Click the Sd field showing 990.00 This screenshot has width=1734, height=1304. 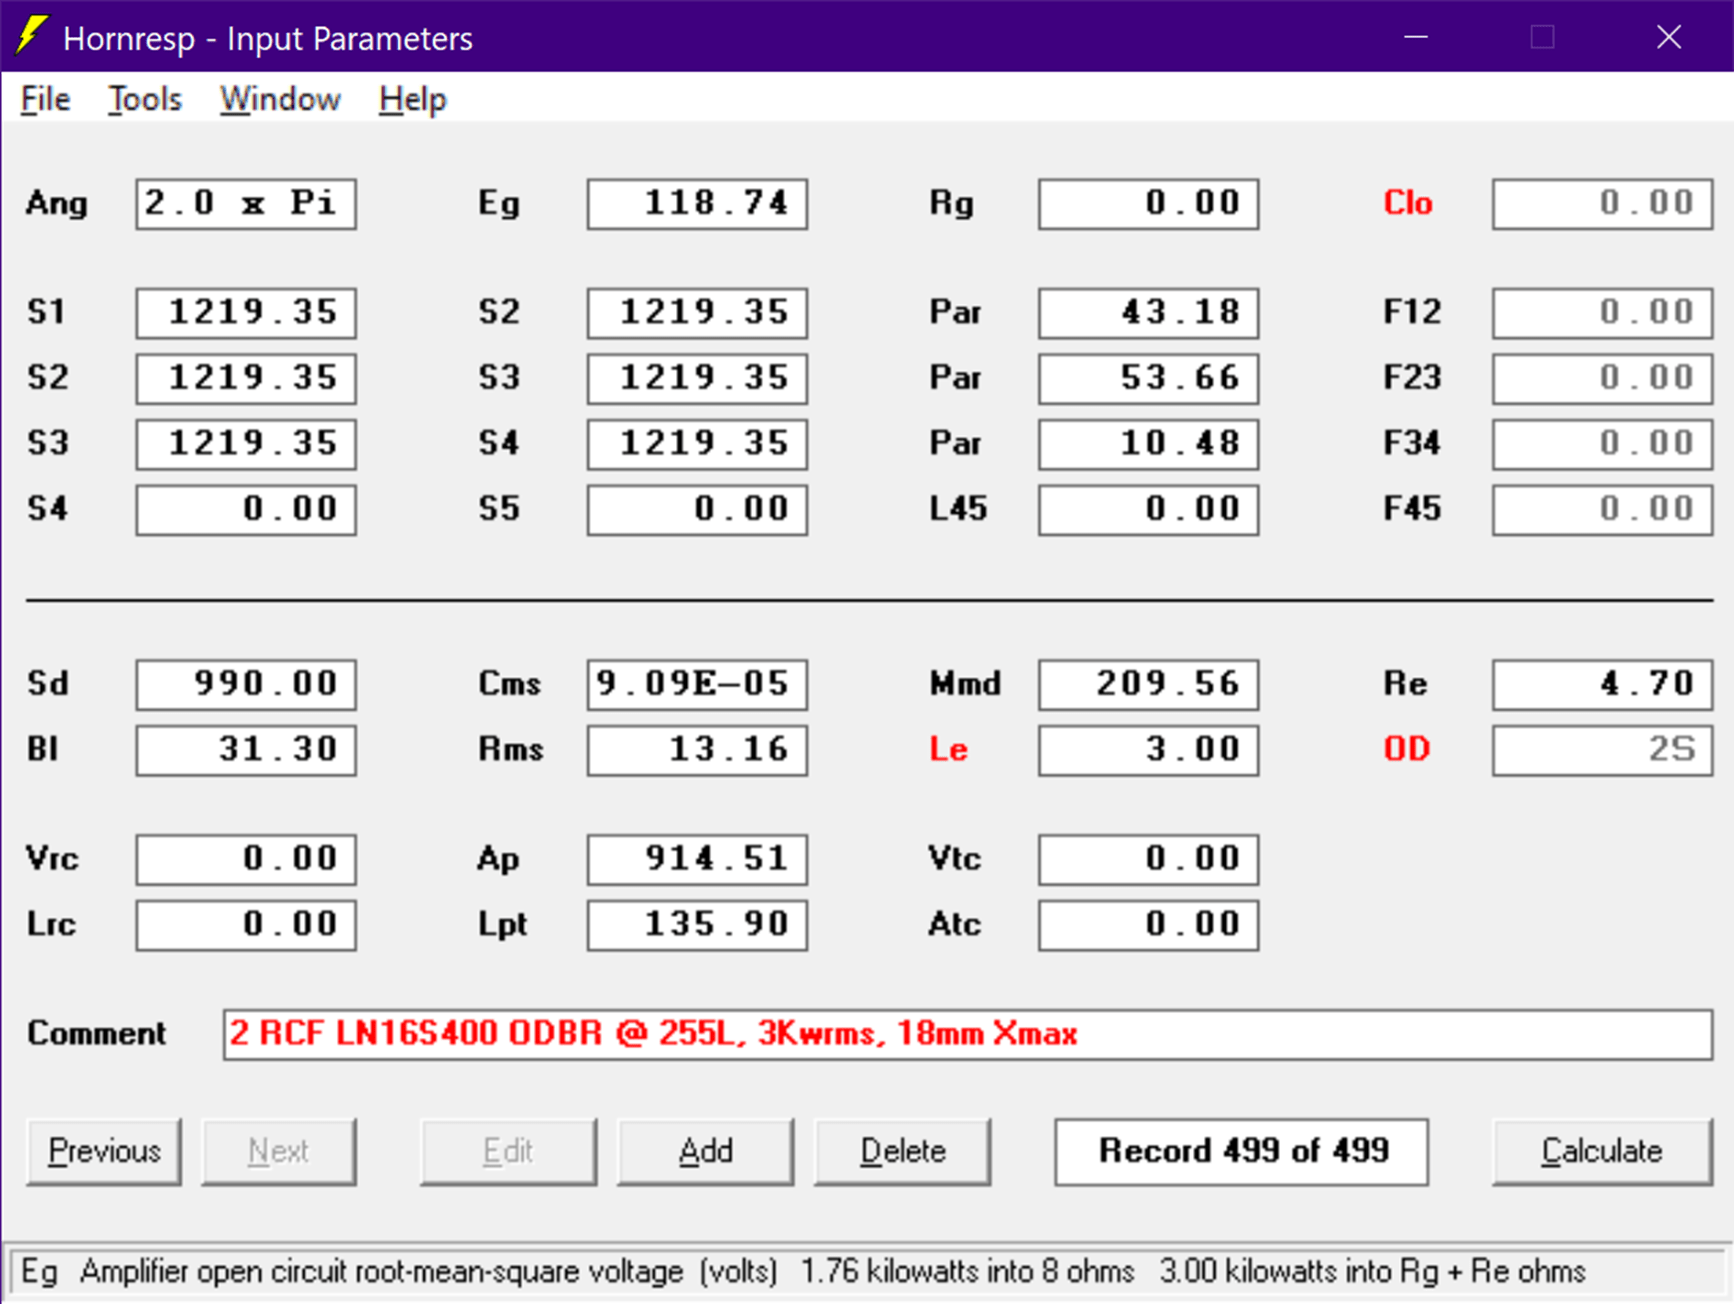point(246,685)
